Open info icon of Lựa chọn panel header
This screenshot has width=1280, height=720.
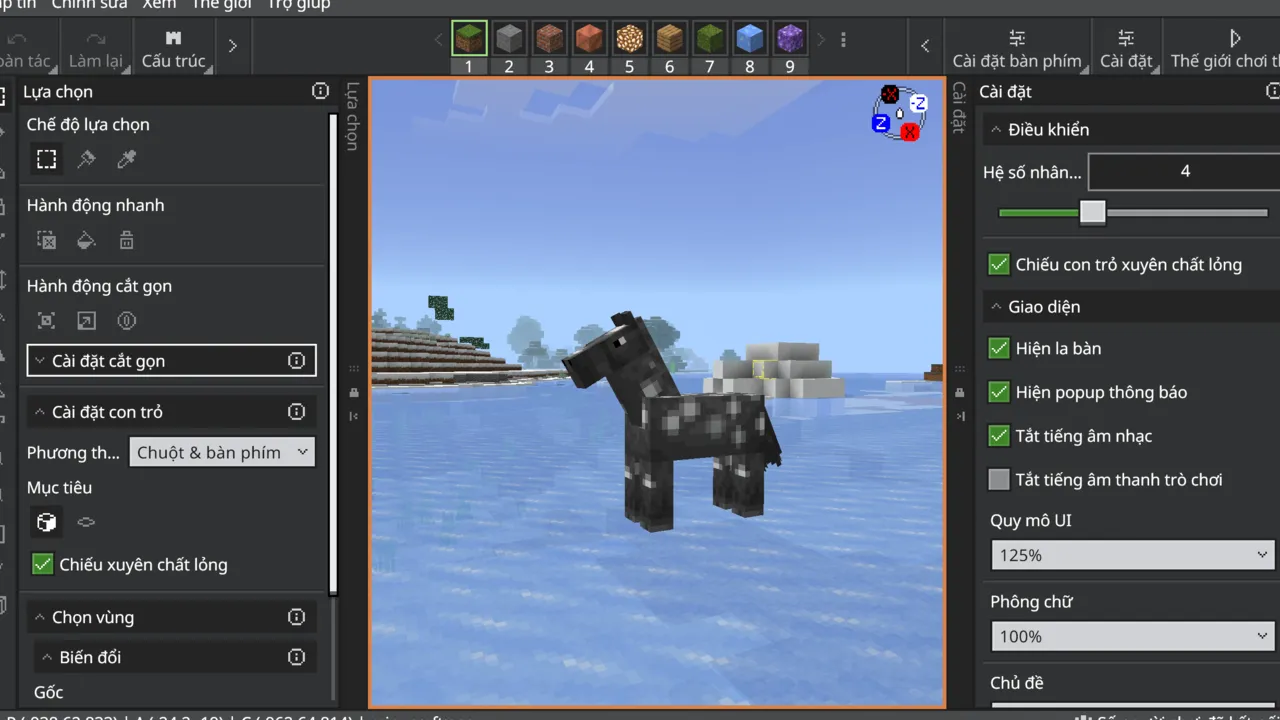tap(320, 91)
